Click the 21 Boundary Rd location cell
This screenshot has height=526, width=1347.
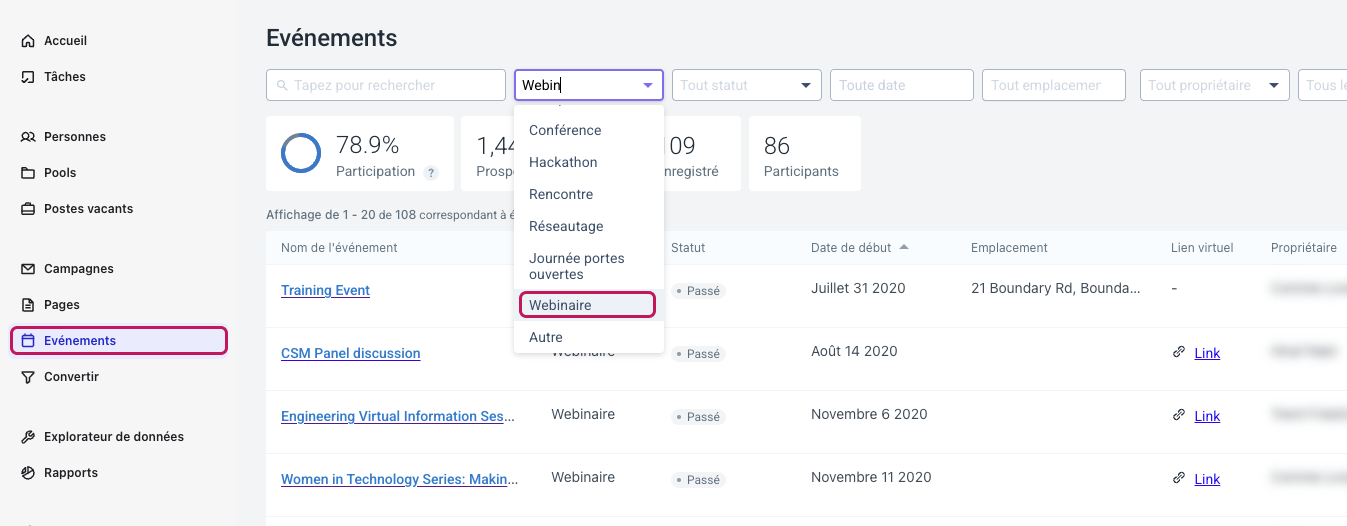[x=1055, y=288]
